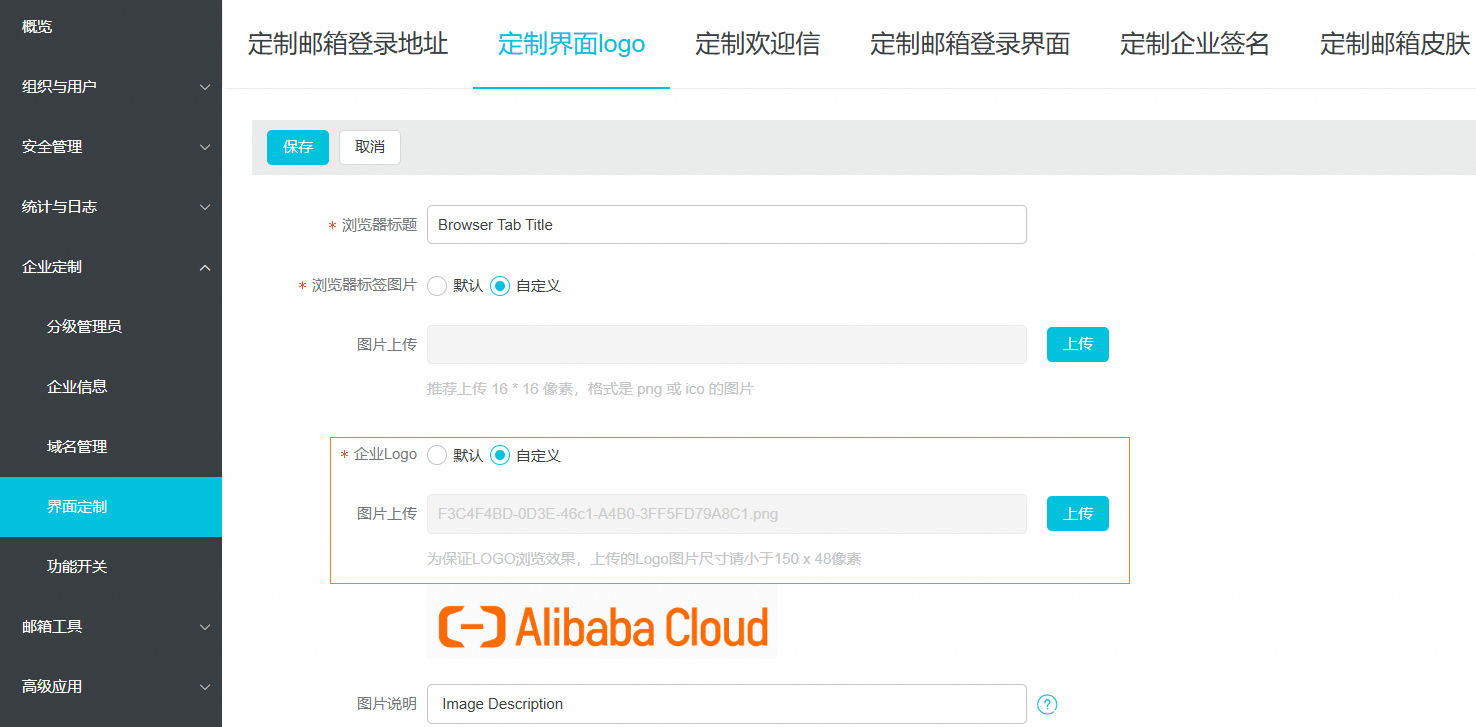The height and width of the screenshot is (727, 1476).
Task: Expand the 统计与日志 sidebar menu
Action: (x=111, y=207)
